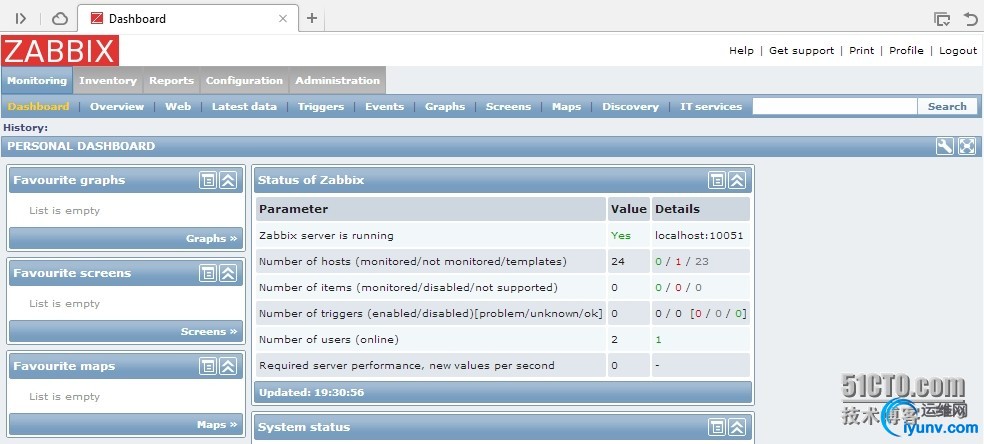Click the cloud sync icon in browser
Screen dimensions: 984x444
[x=60, y=19]
